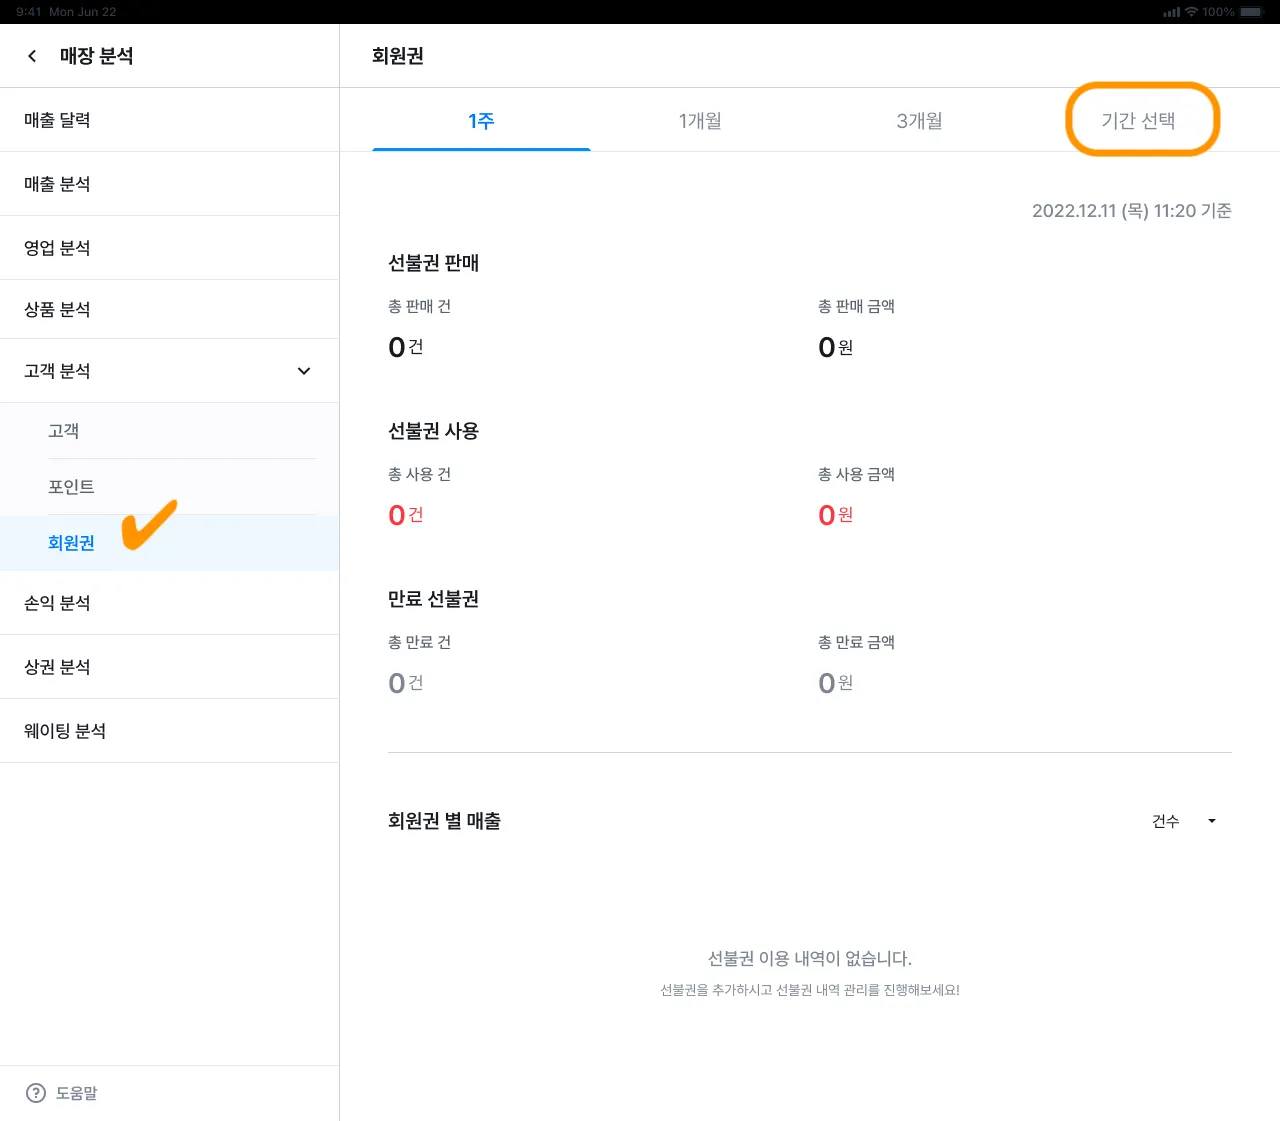1280x1121 pixels.
Task: Click the 도움말 question mark icon
Action: (x=36, y=1093)
